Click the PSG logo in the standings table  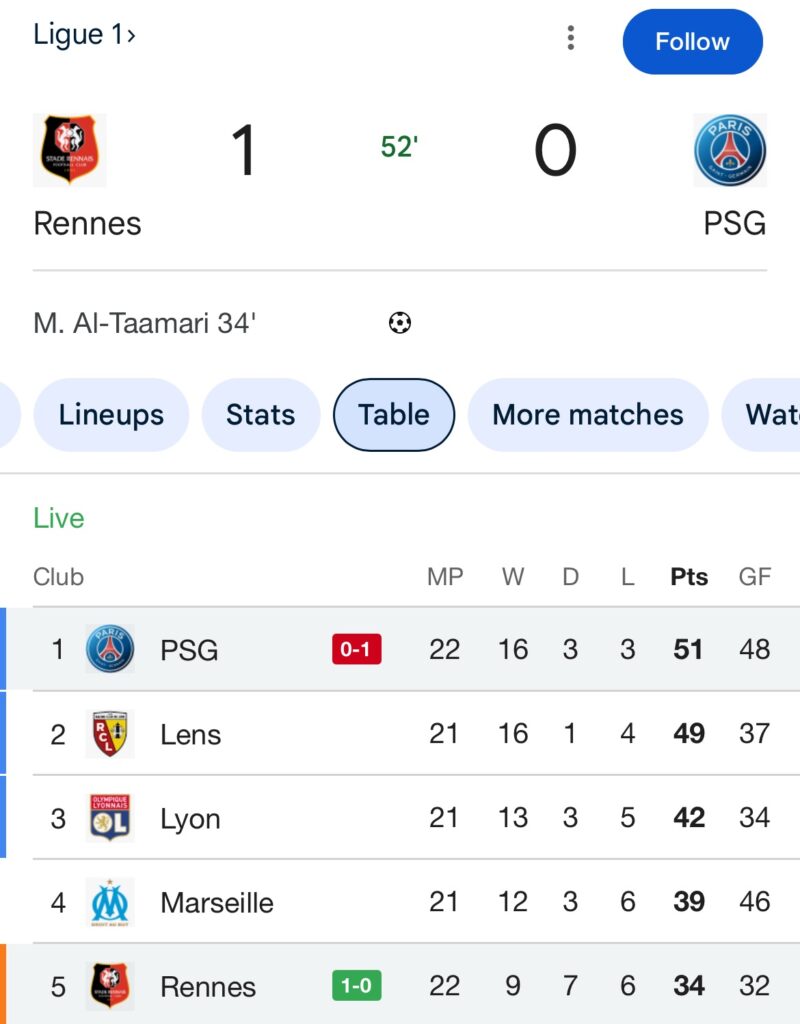tap(110, 649)
